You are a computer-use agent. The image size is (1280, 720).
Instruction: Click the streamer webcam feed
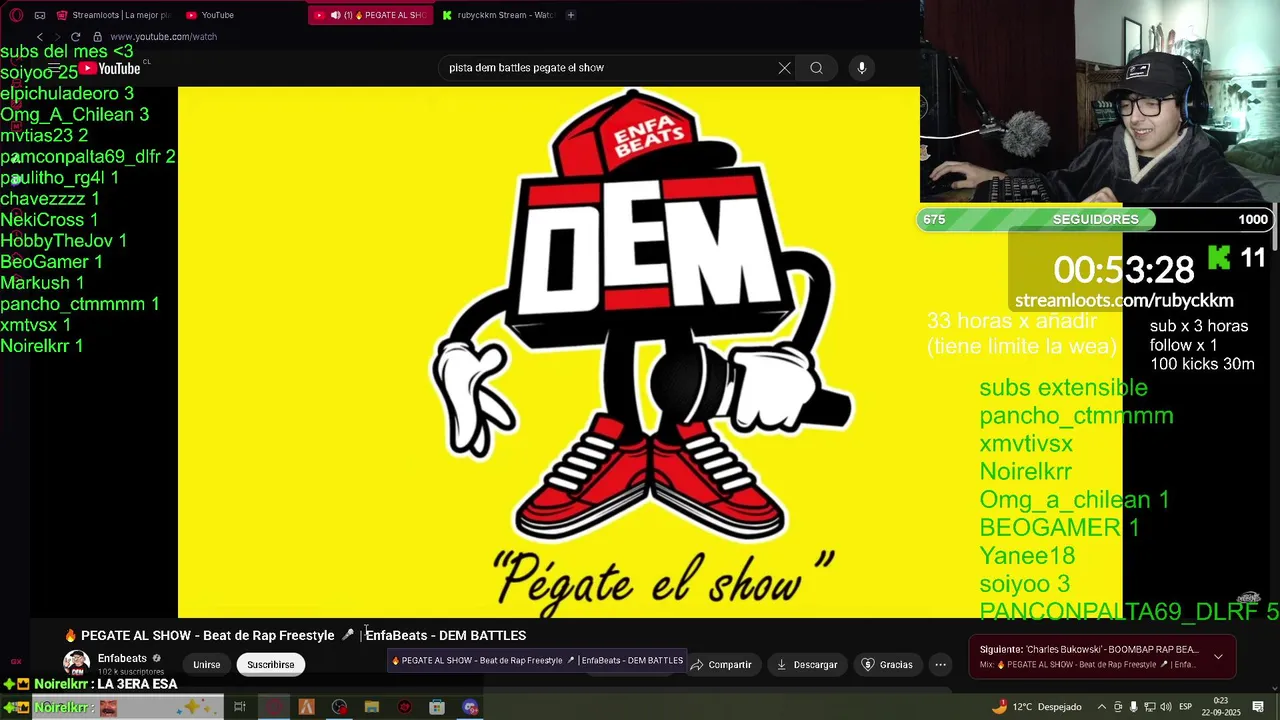[x=1100, y=102]
